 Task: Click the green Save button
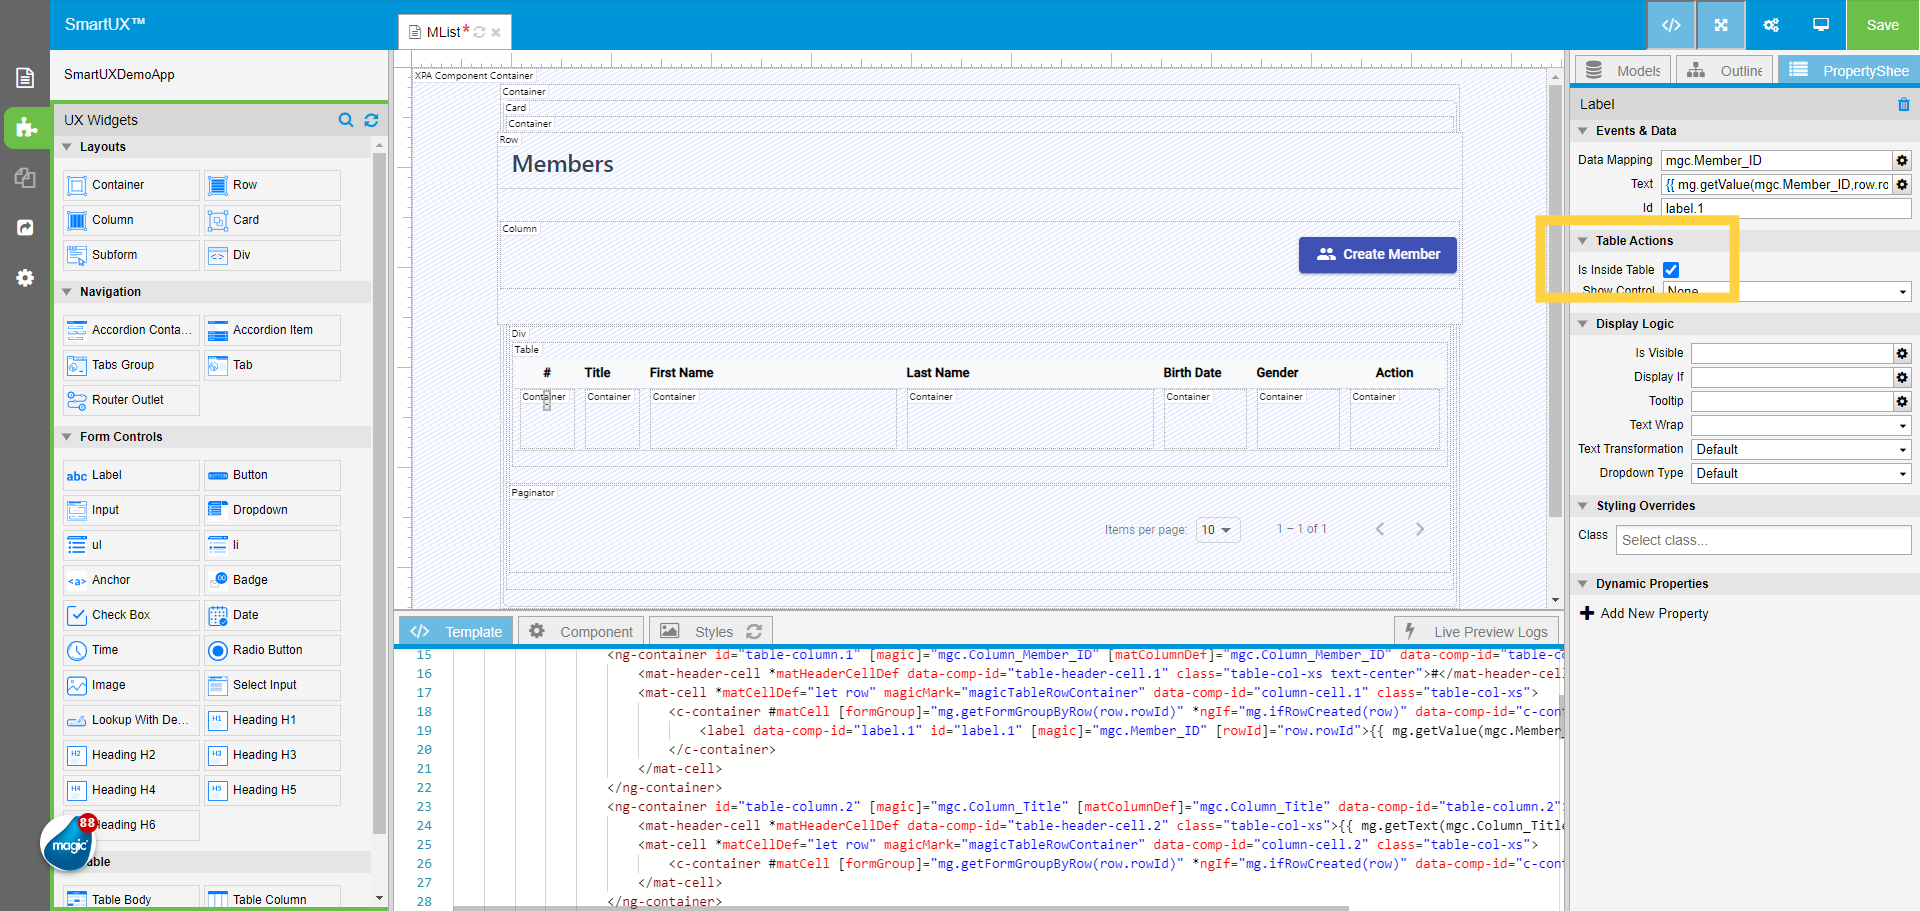tap(1882, 25)
